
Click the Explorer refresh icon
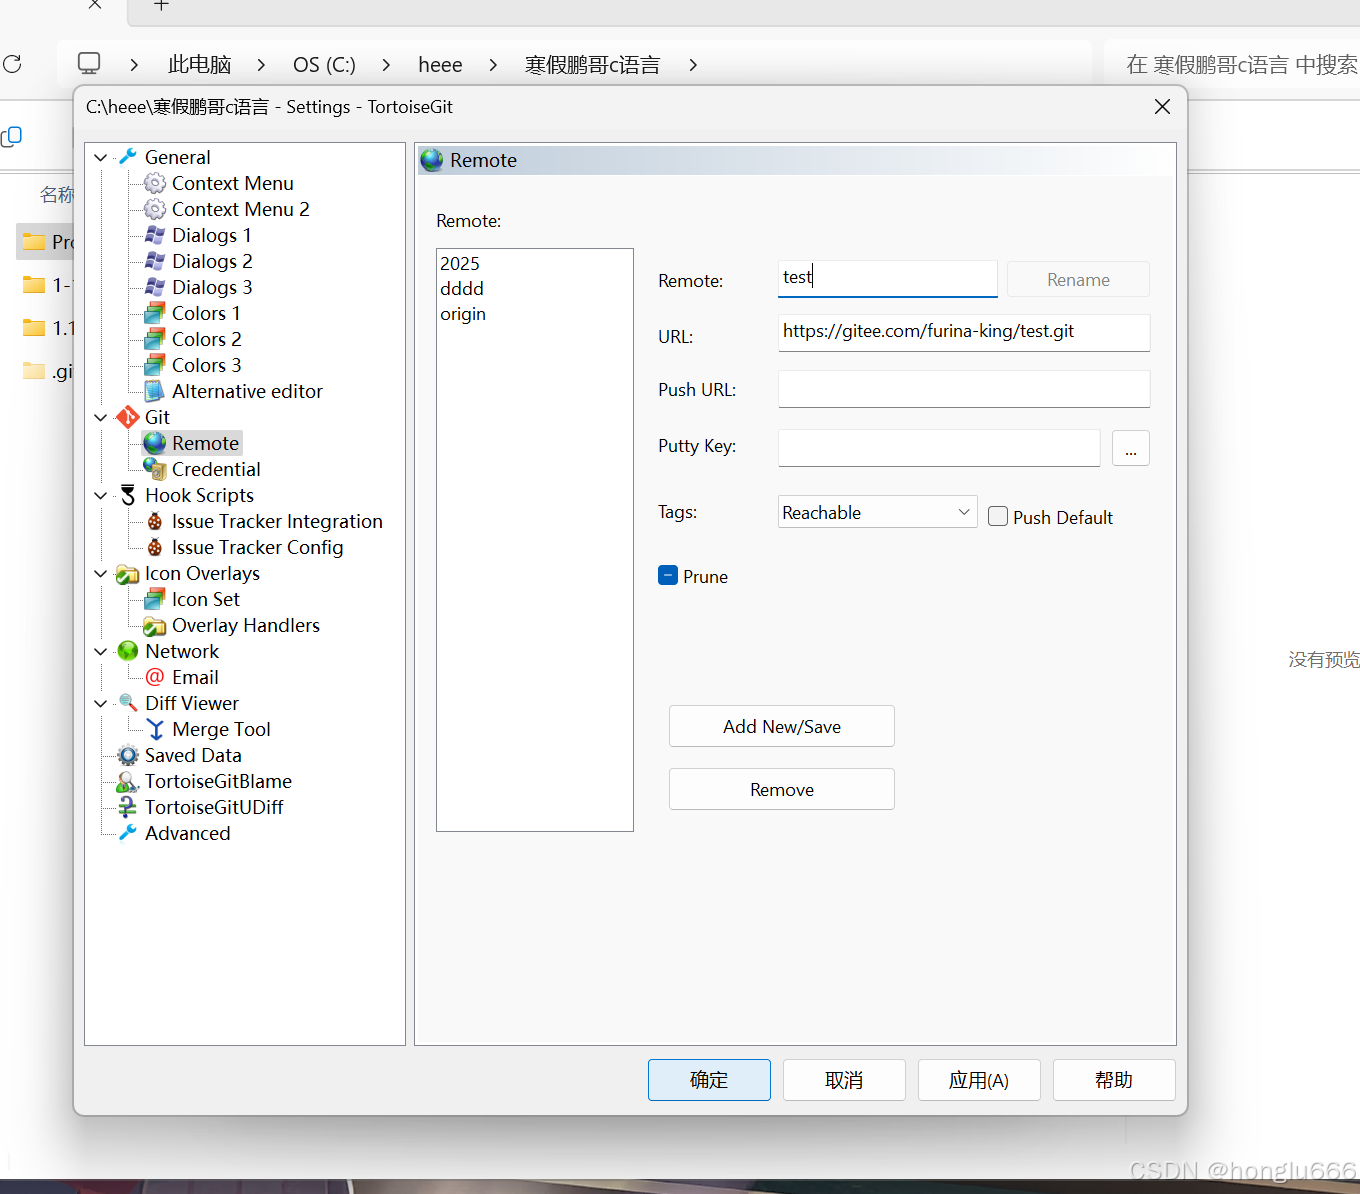pos(12,64)
